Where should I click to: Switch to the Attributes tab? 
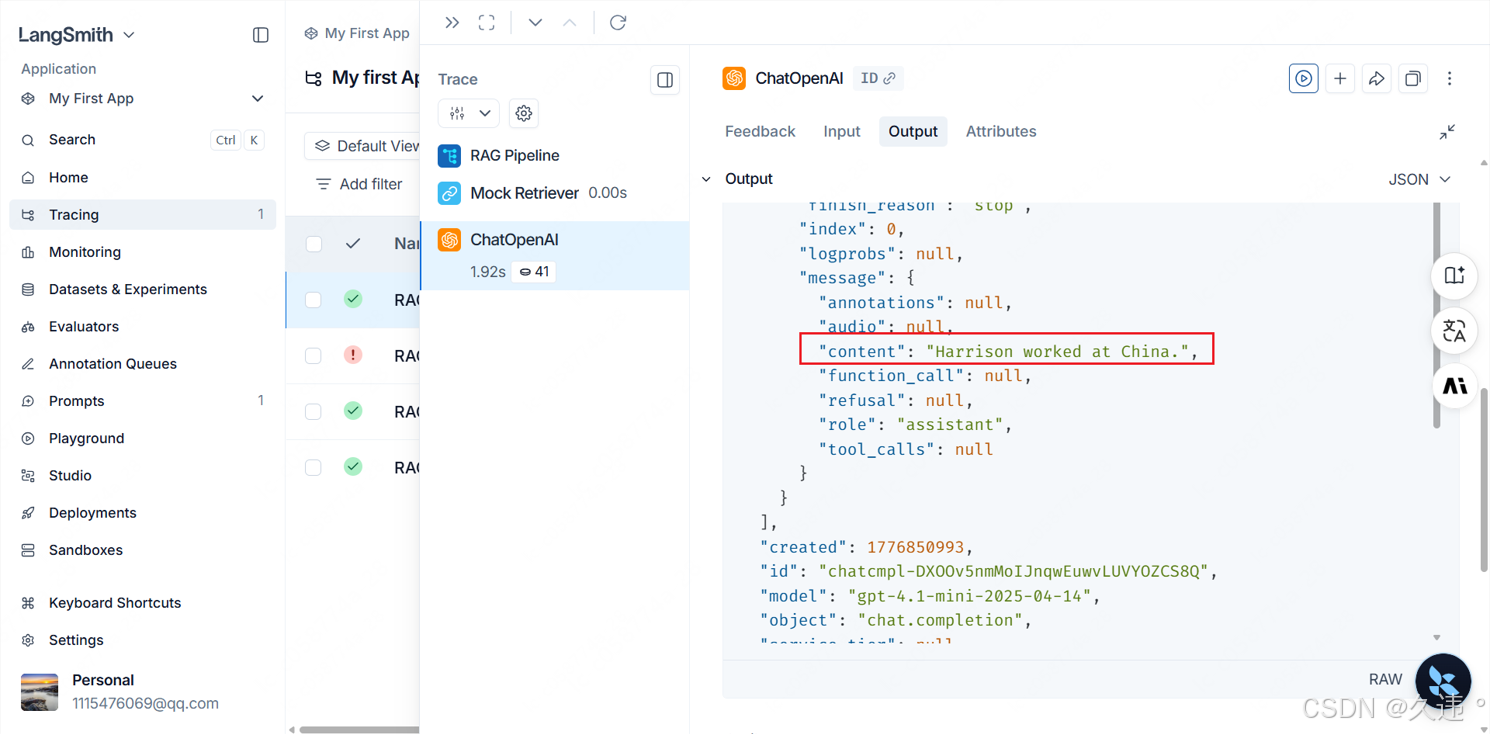click(x=1001, y=131)
